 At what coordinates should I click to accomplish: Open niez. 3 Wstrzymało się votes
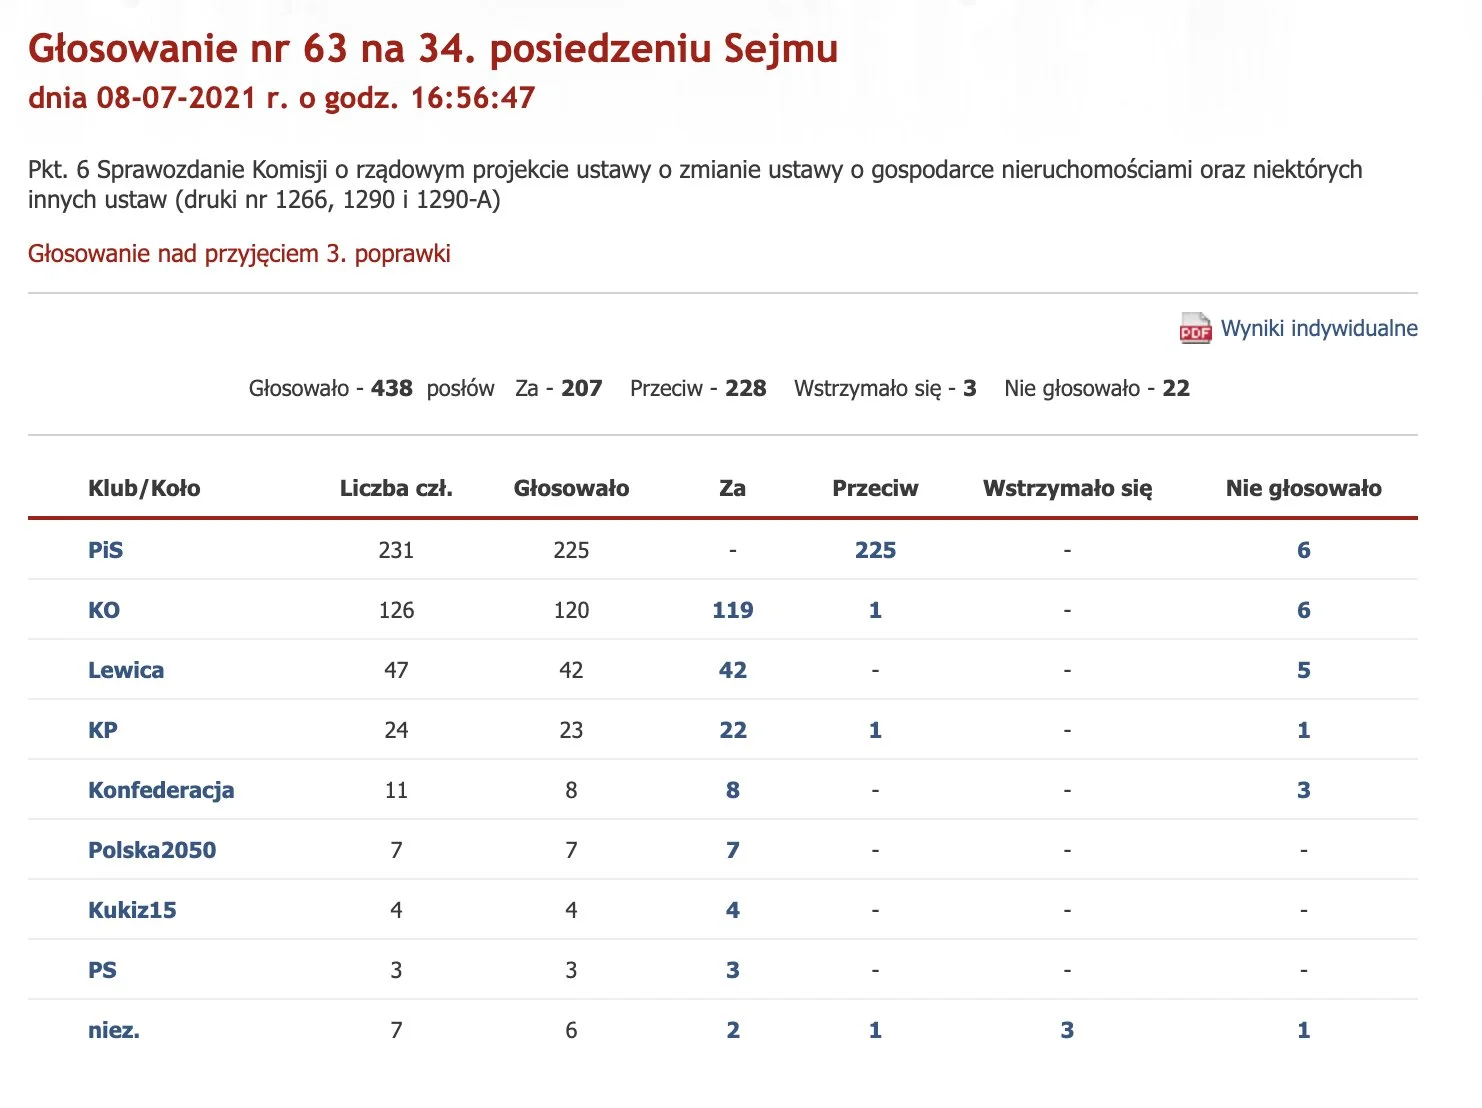(x=1067, y=1030)
